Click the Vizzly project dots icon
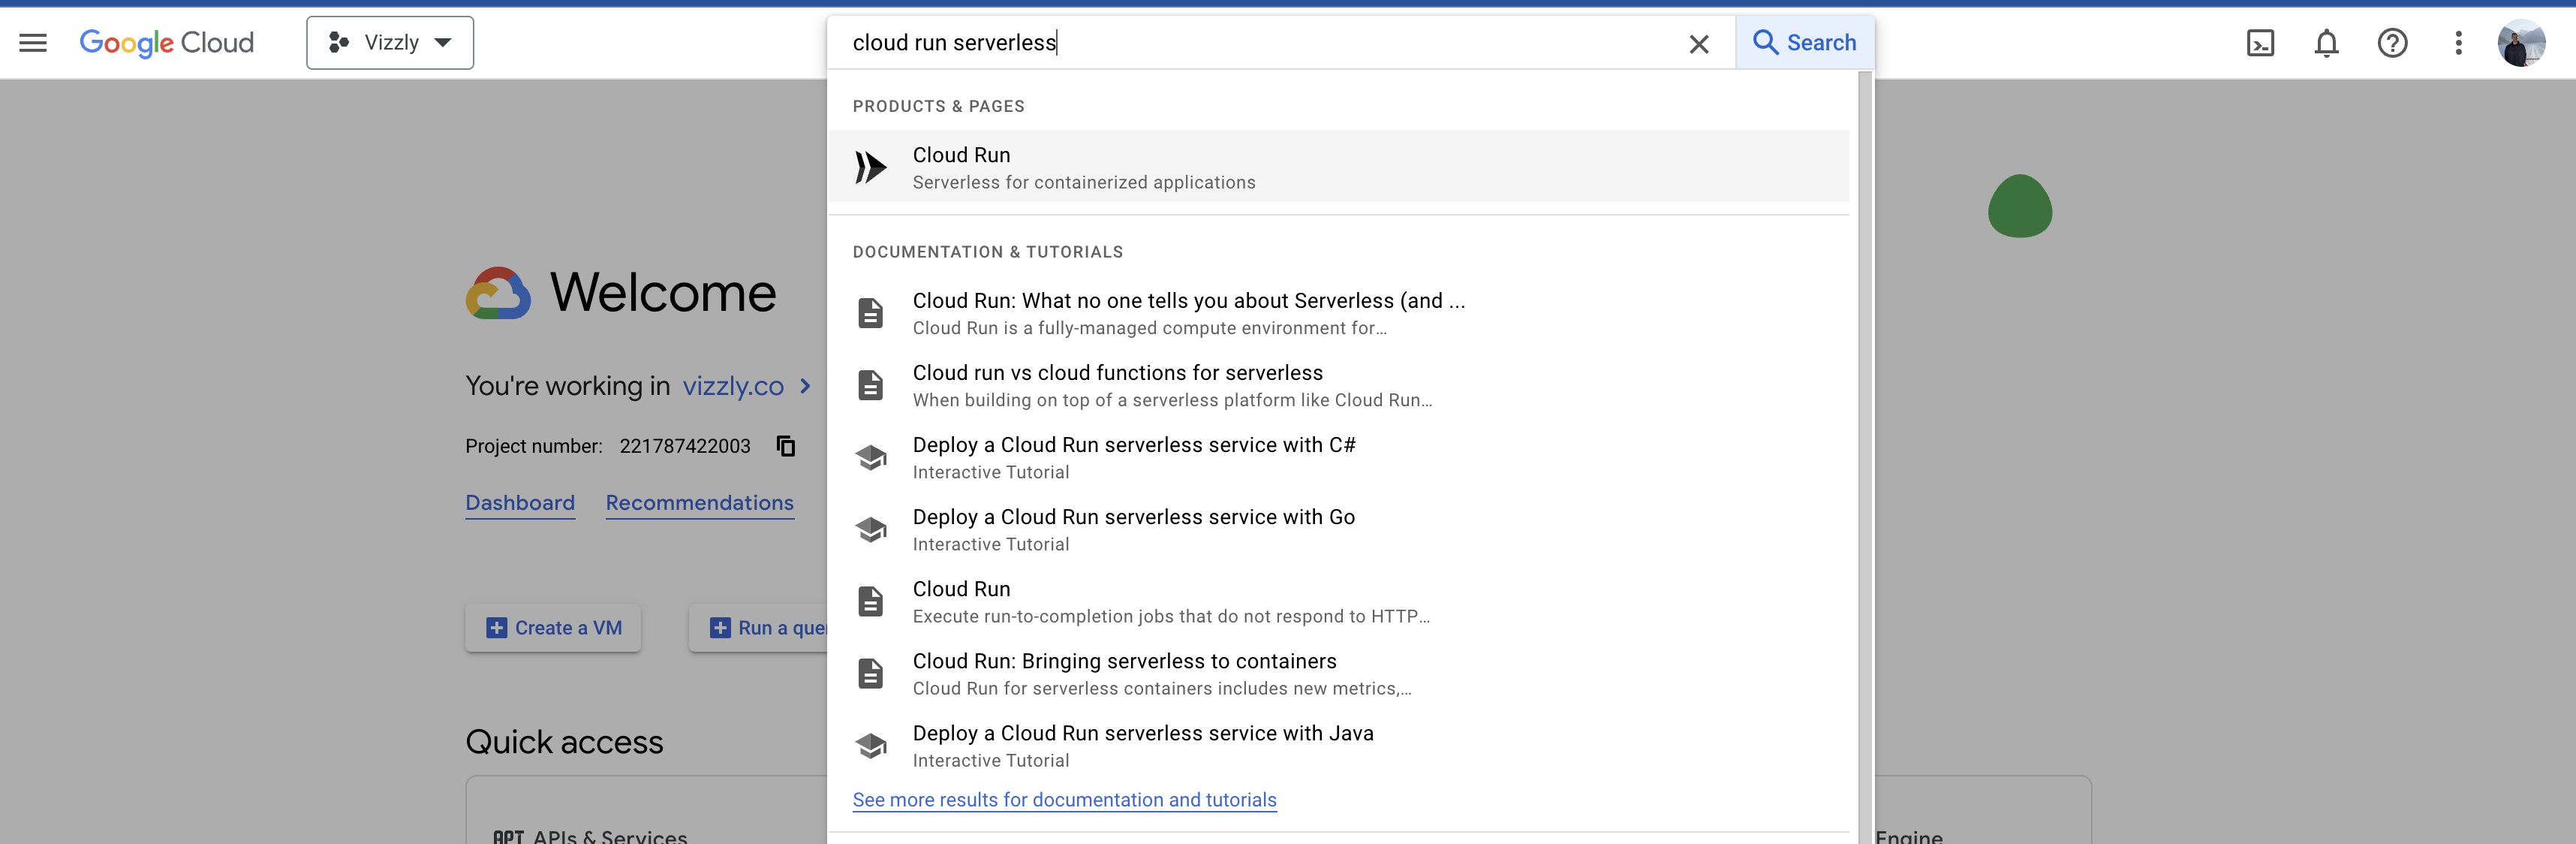This screenshot has height=844, width=2576. tap(338, 43)
